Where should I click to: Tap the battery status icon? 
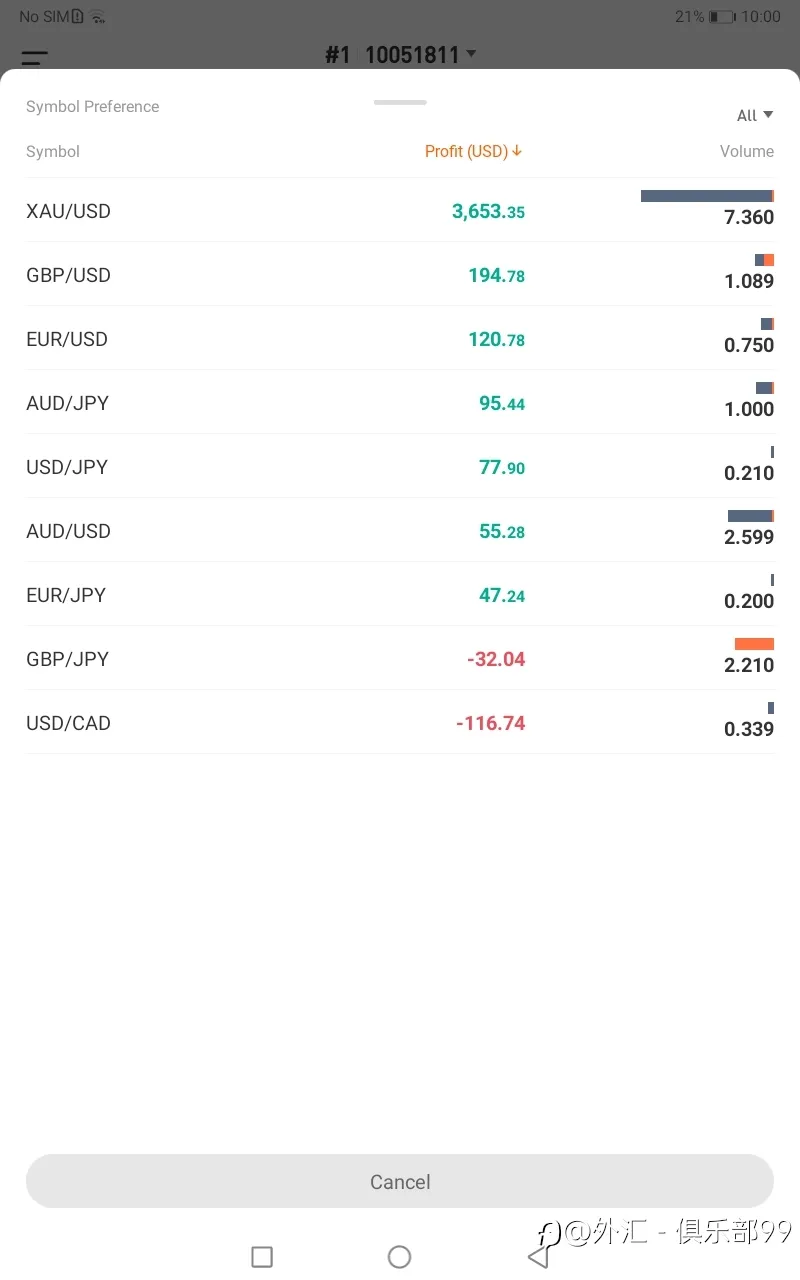click(x=722, y=17)
